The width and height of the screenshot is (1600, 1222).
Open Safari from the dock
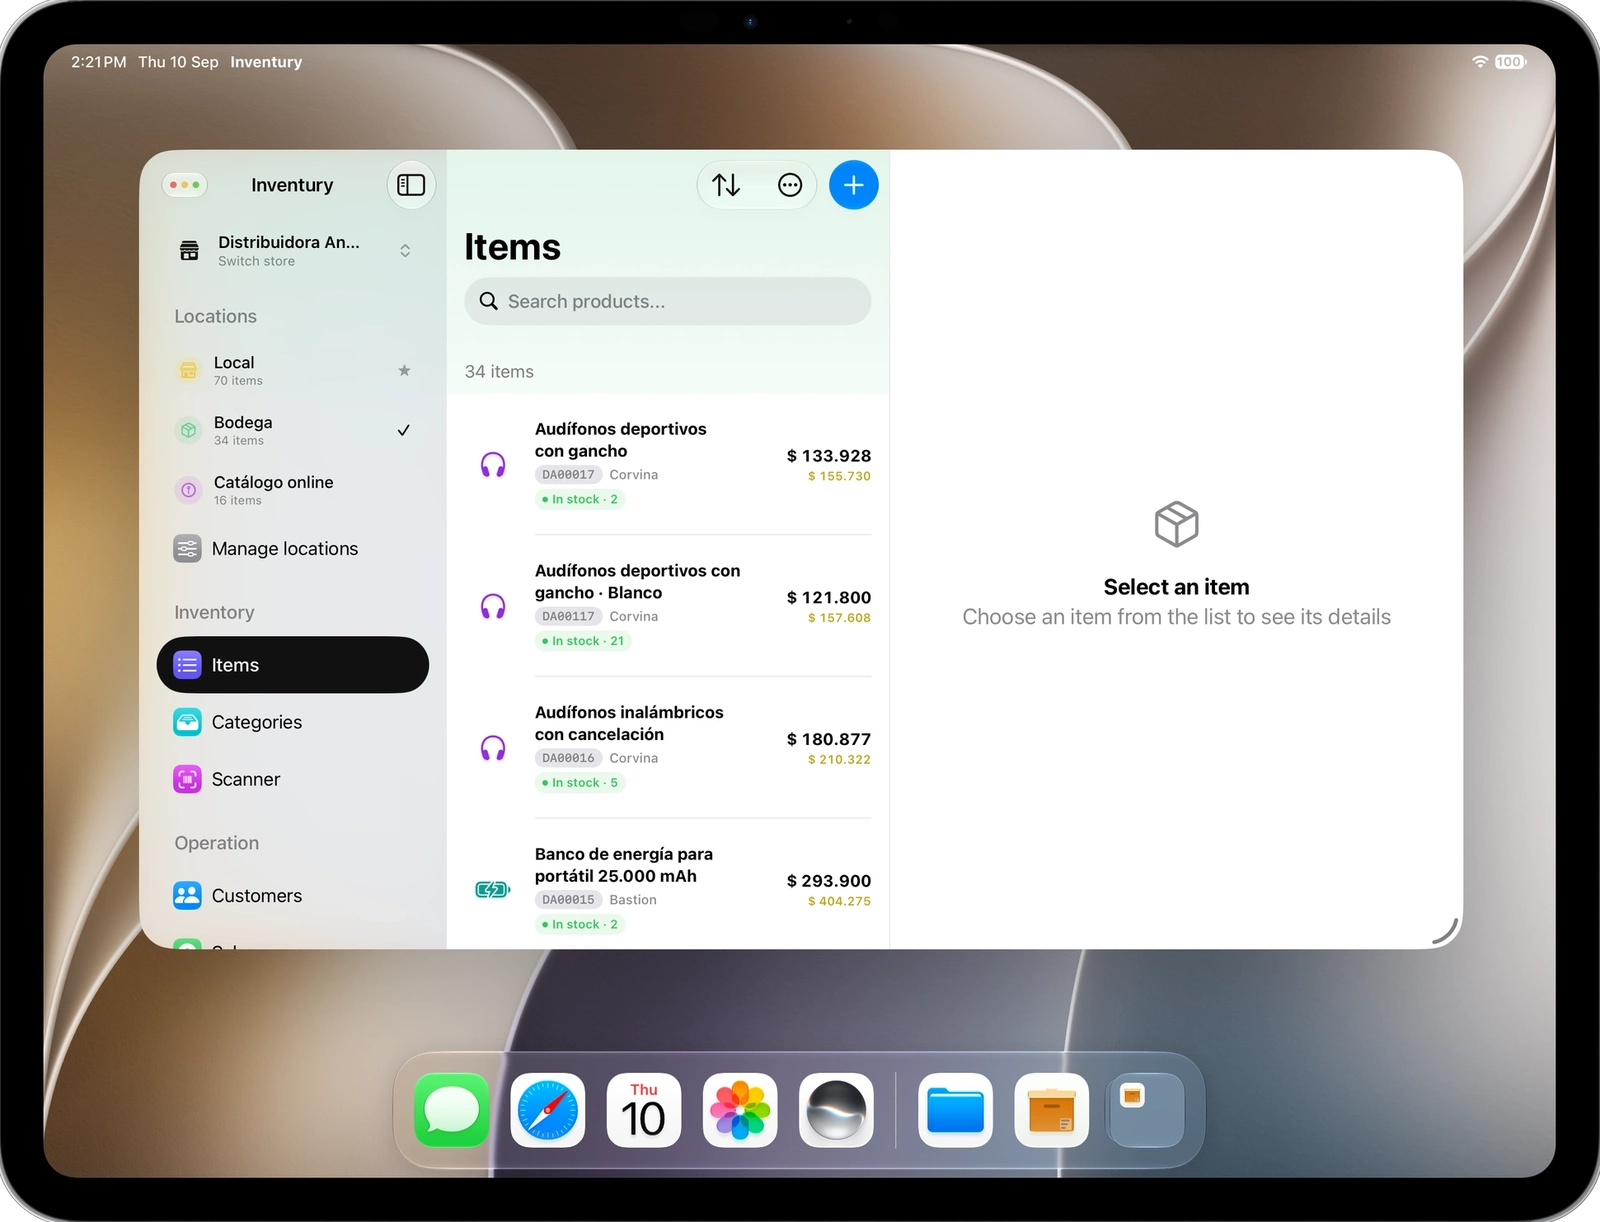pyautogui.click(x=548, y=1110)
